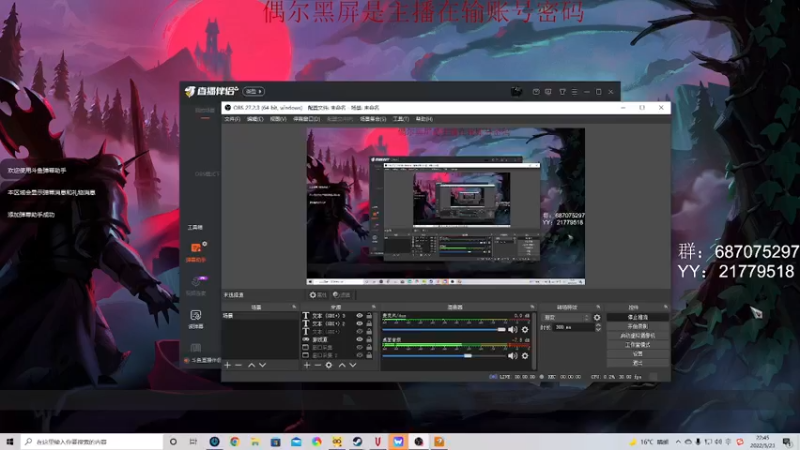Toggle visibility of last window capture source
800x450 pixels.
(360, 355)
